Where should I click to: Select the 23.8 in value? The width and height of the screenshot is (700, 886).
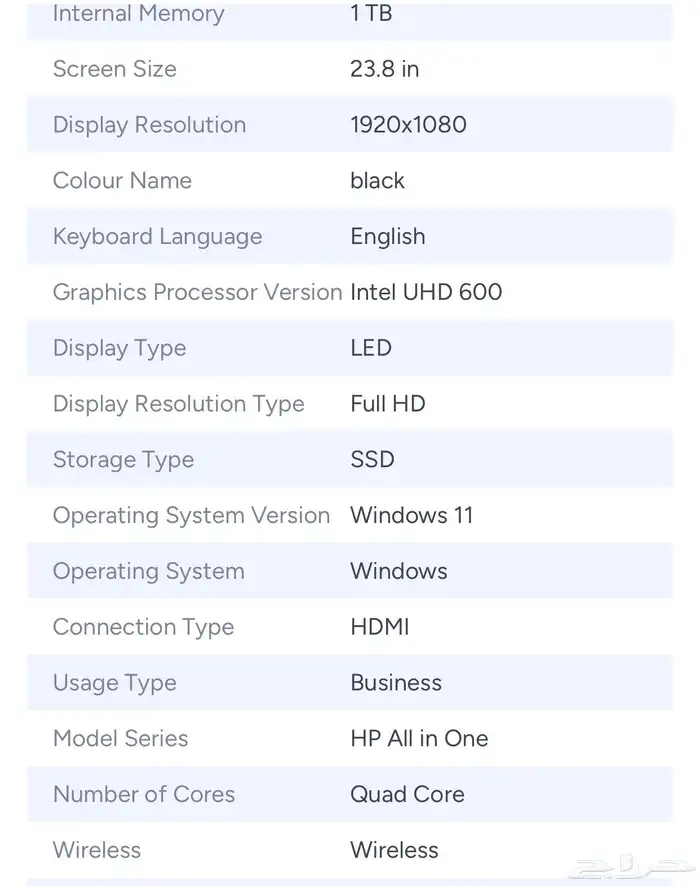pyautogui.click(x=384, y=69)
